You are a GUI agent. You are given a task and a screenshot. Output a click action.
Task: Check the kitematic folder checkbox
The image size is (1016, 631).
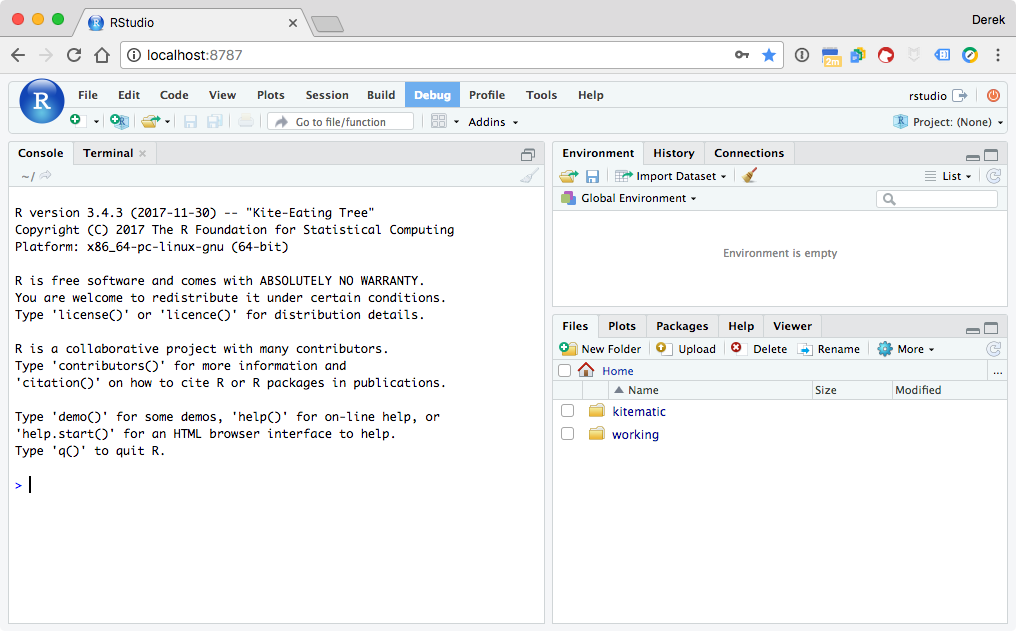click(567, 411)
